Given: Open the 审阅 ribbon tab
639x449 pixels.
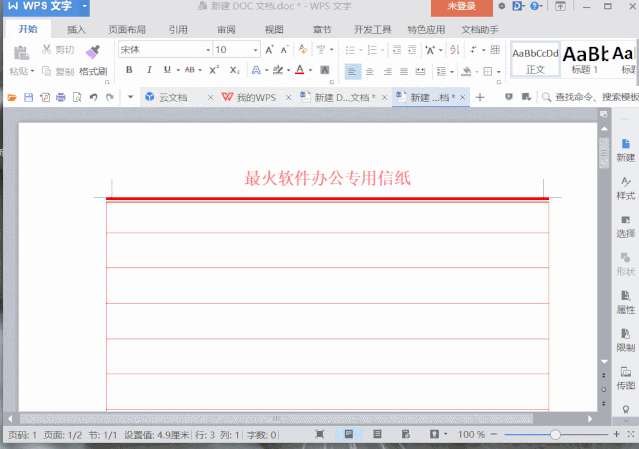Looking at the screenshot, I should pos(226,29).
